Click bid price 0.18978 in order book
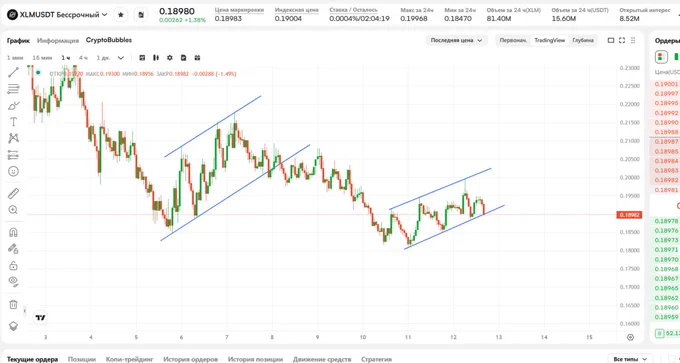This screenshot has width=680, height=363. click(x=667, y=221)
